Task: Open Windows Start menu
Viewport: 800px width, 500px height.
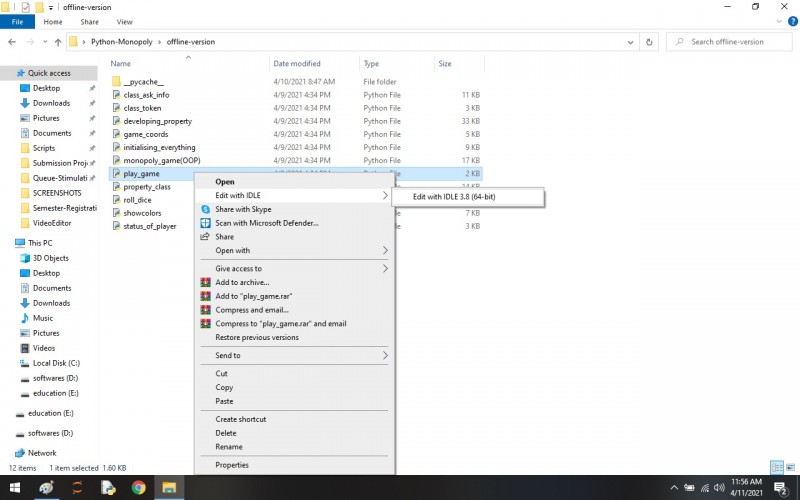Action: (x=15, y=488)
